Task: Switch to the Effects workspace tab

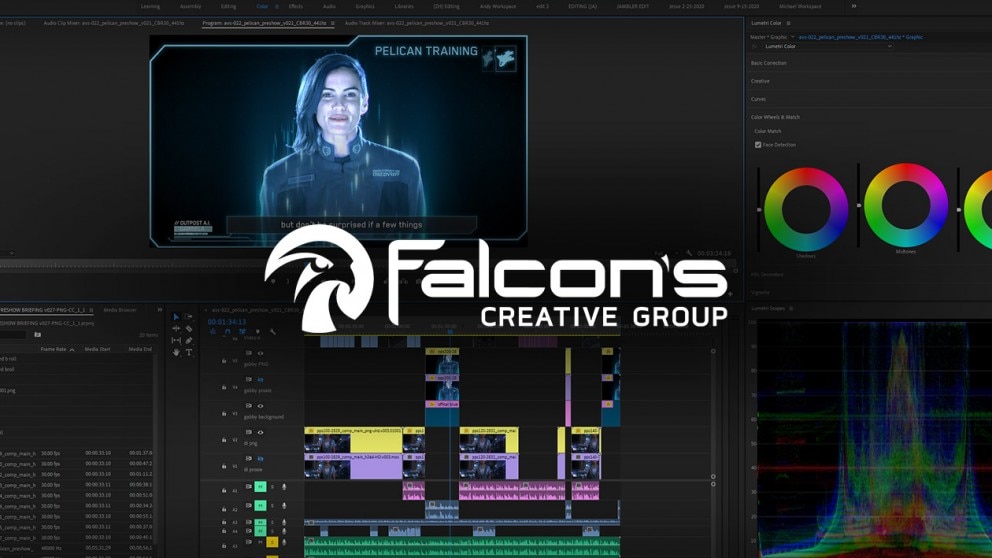Action: click(295, 6)
